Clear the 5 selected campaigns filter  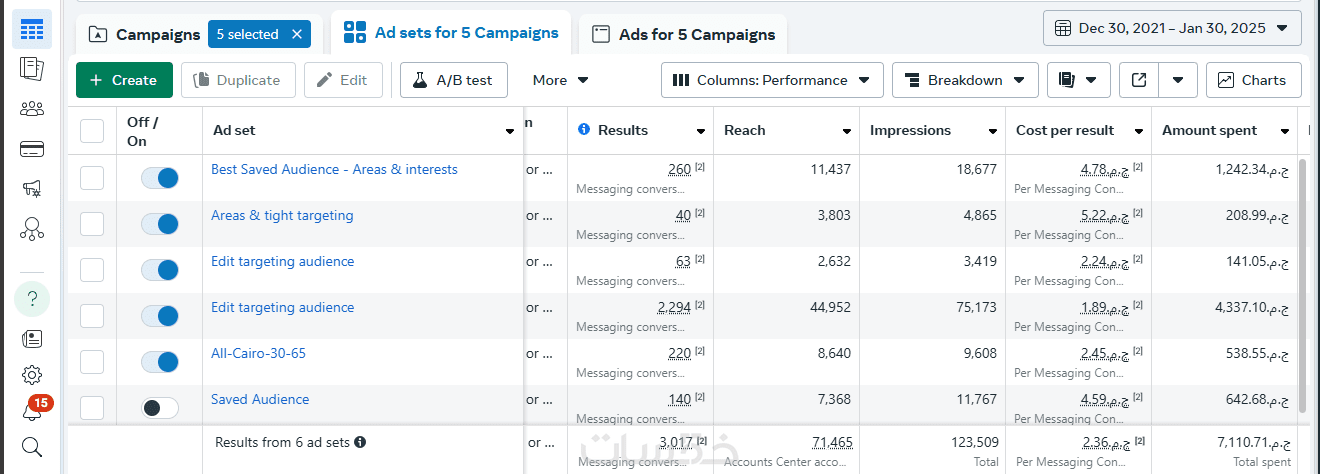point(297,34)
